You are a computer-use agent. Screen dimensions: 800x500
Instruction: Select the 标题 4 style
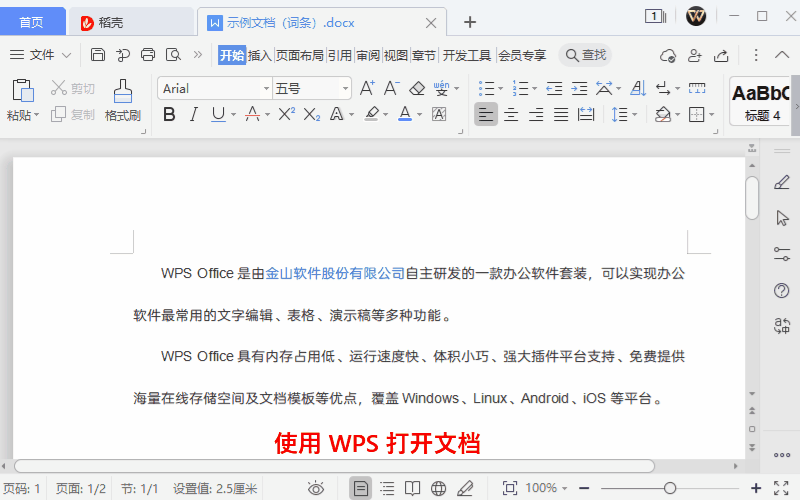click(760, 101)
